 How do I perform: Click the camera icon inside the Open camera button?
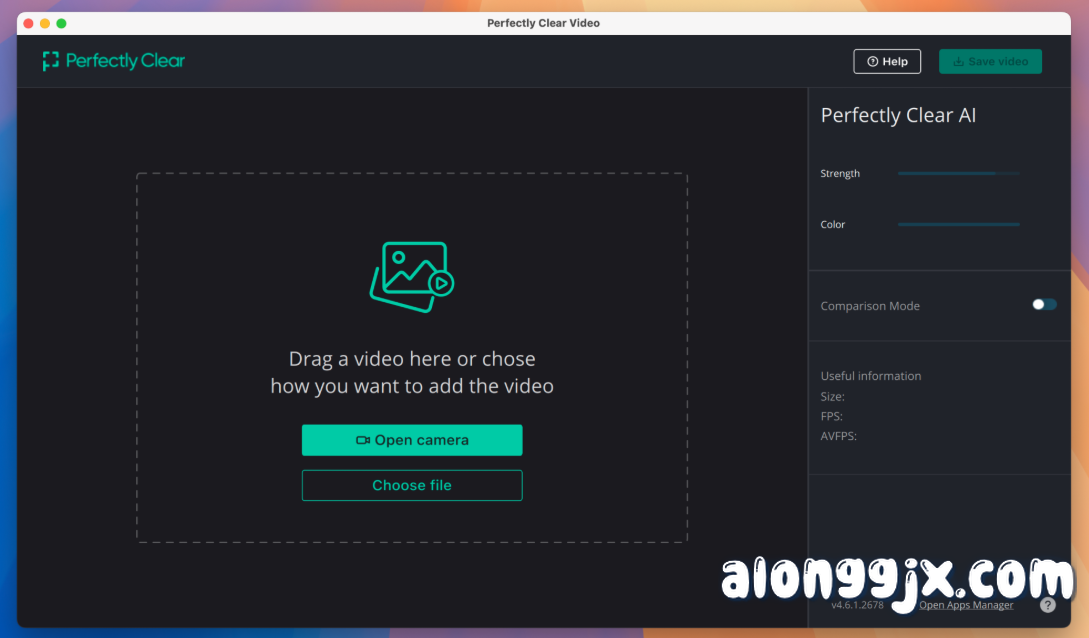click(x=363, y=439)
